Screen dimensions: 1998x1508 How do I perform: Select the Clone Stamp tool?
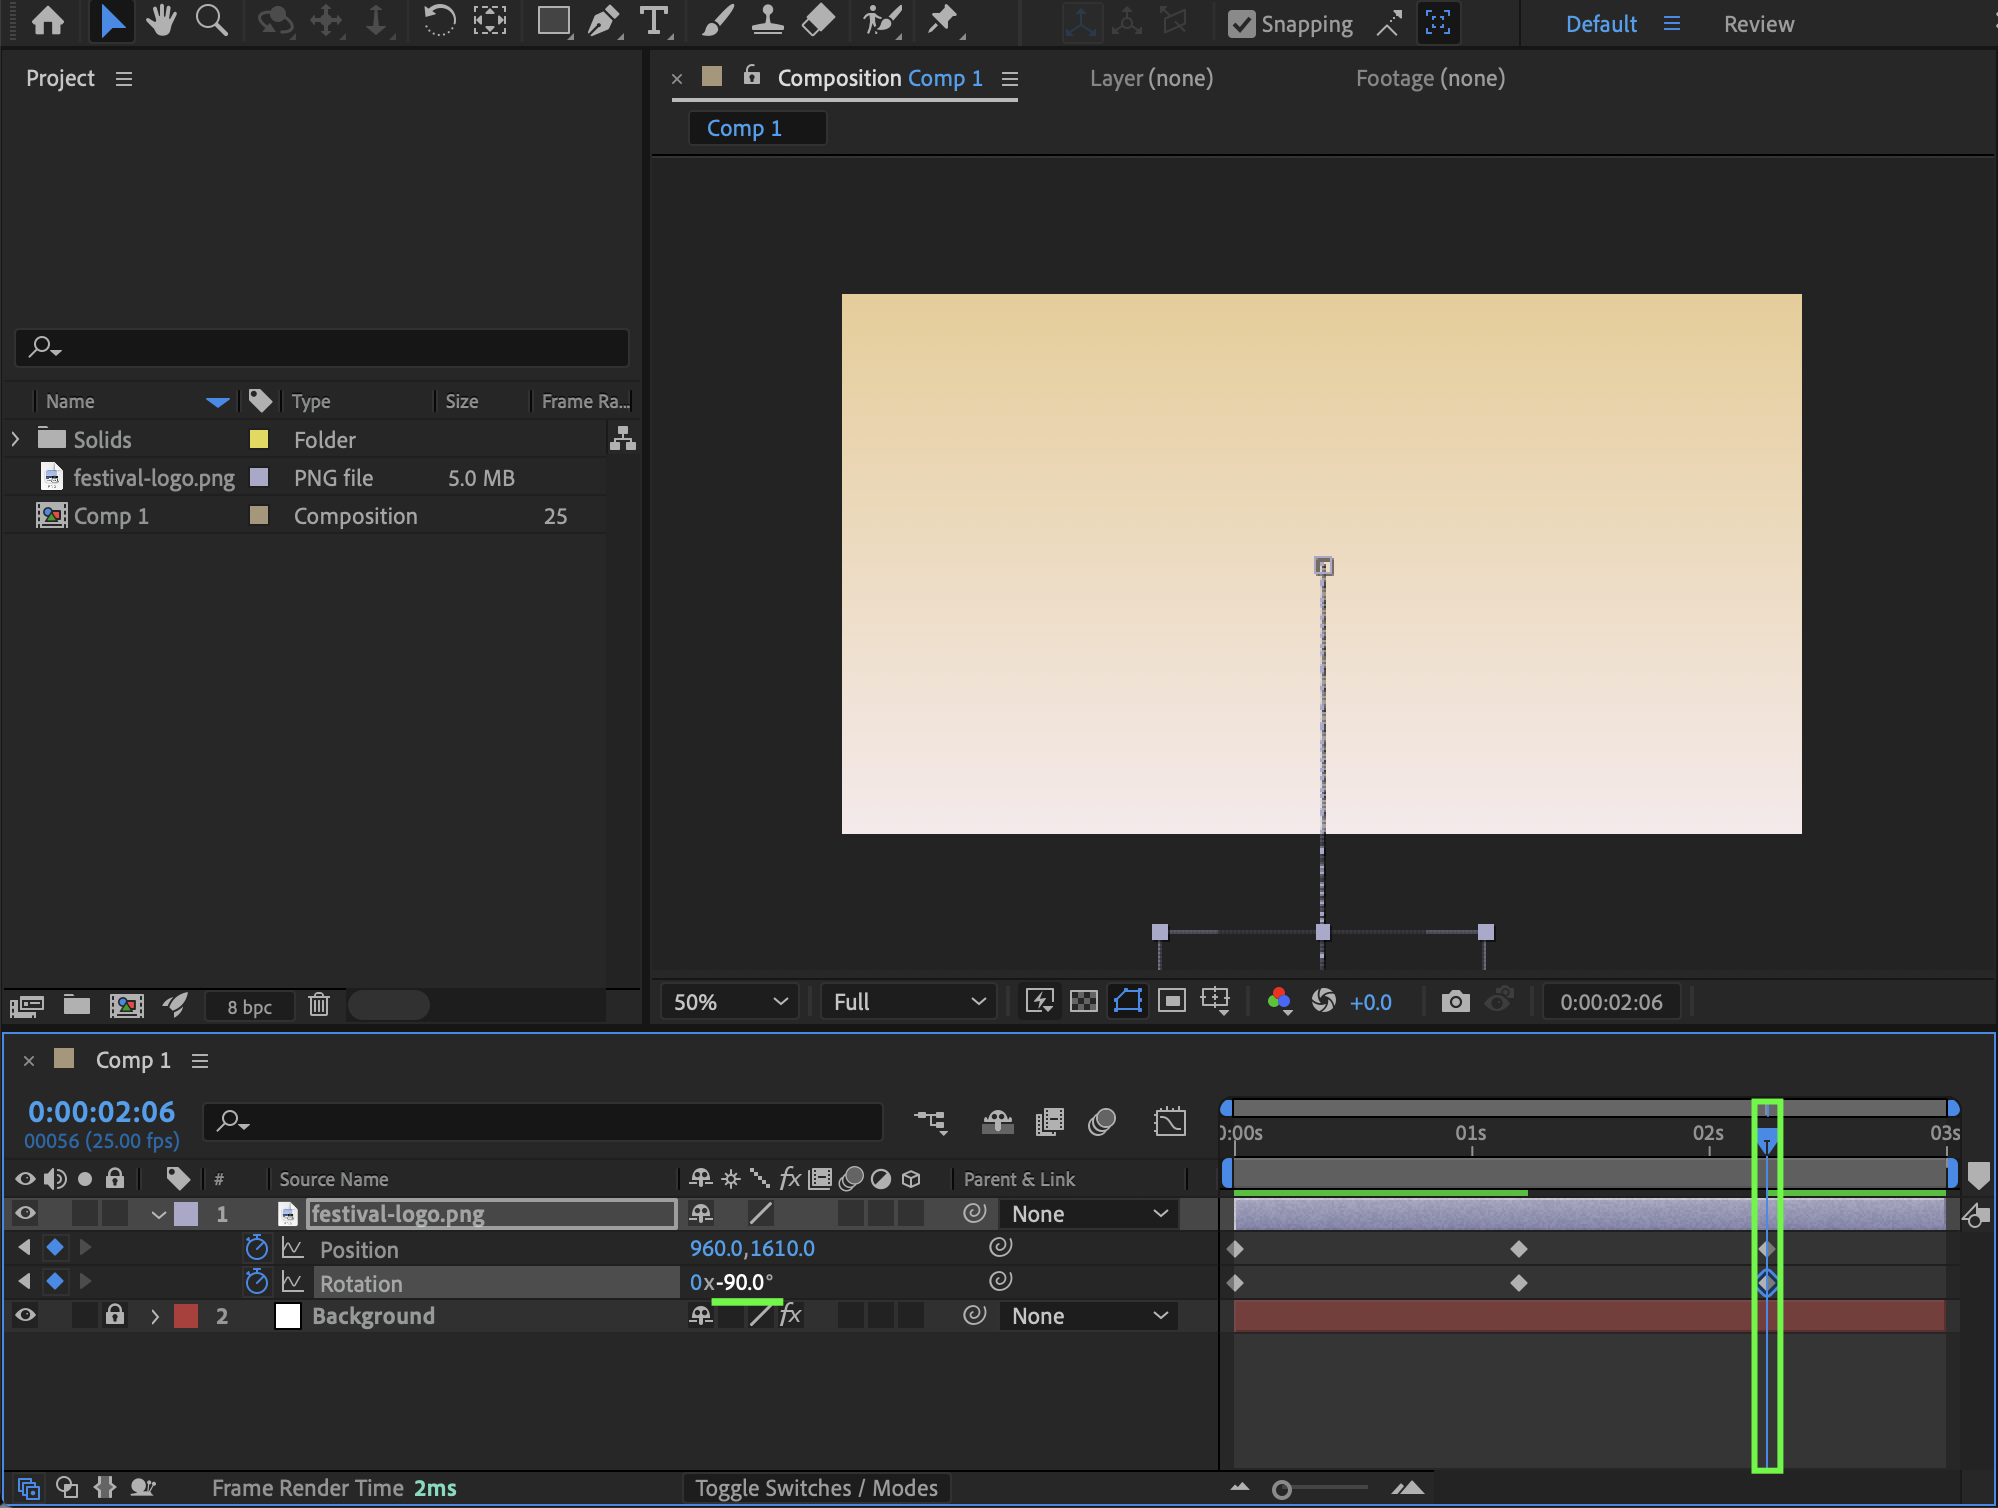pyautogui.click(x=767, y=22)
